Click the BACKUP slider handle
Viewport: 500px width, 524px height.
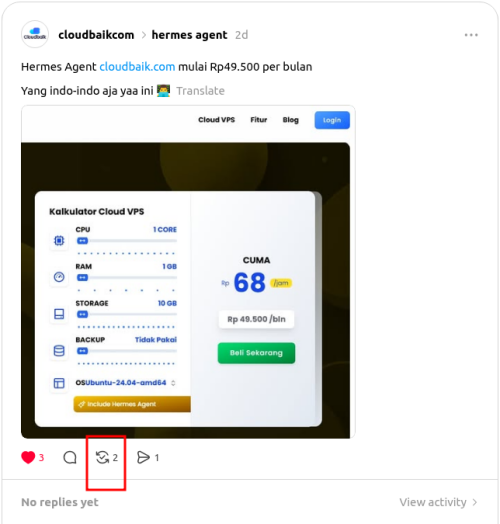pyautogui.click(x=82, y=351)
